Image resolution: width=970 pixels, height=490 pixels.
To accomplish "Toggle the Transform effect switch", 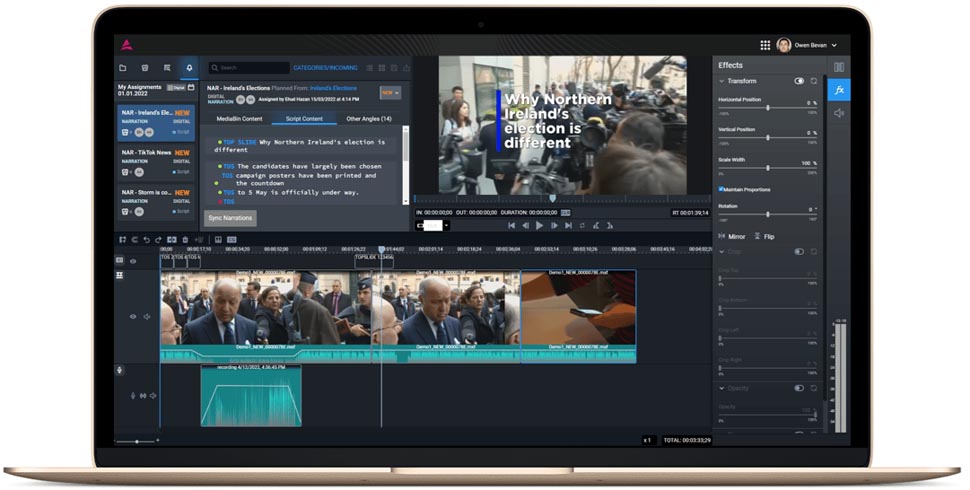I will coord(799,81).
